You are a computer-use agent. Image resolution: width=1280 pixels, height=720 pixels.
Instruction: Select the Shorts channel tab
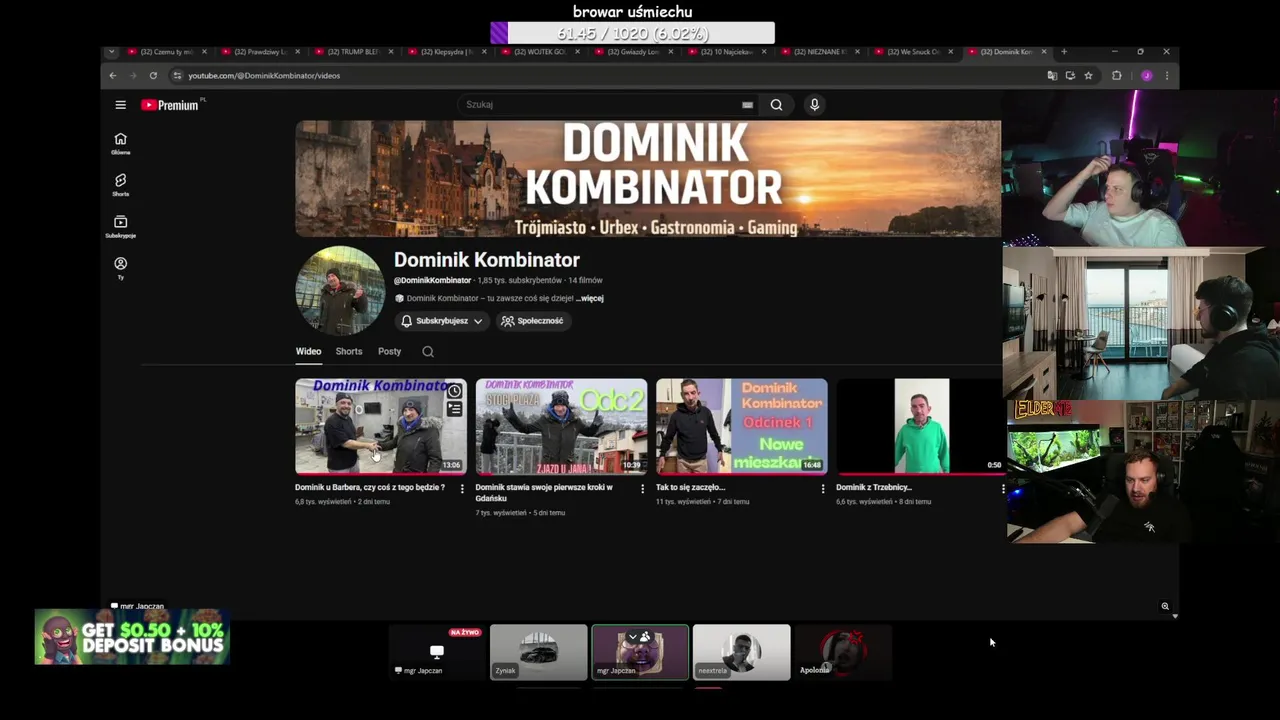pyautogui.click(x=349, y=352)
